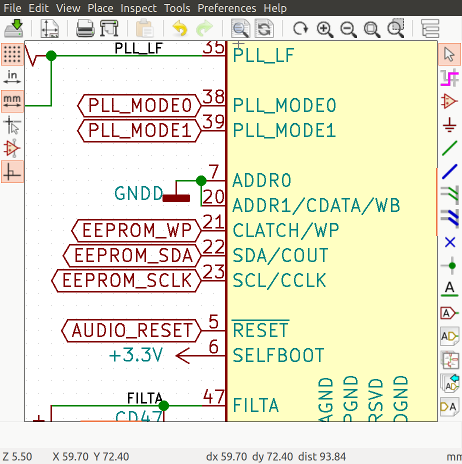This screenshot has height=464, width=462.
Task: Toggle hidden pins display
Action: 12,148
